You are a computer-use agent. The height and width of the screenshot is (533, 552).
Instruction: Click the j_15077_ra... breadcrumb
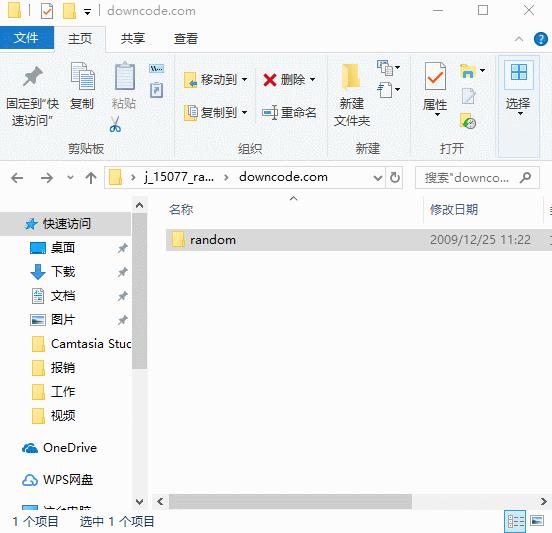179,177
